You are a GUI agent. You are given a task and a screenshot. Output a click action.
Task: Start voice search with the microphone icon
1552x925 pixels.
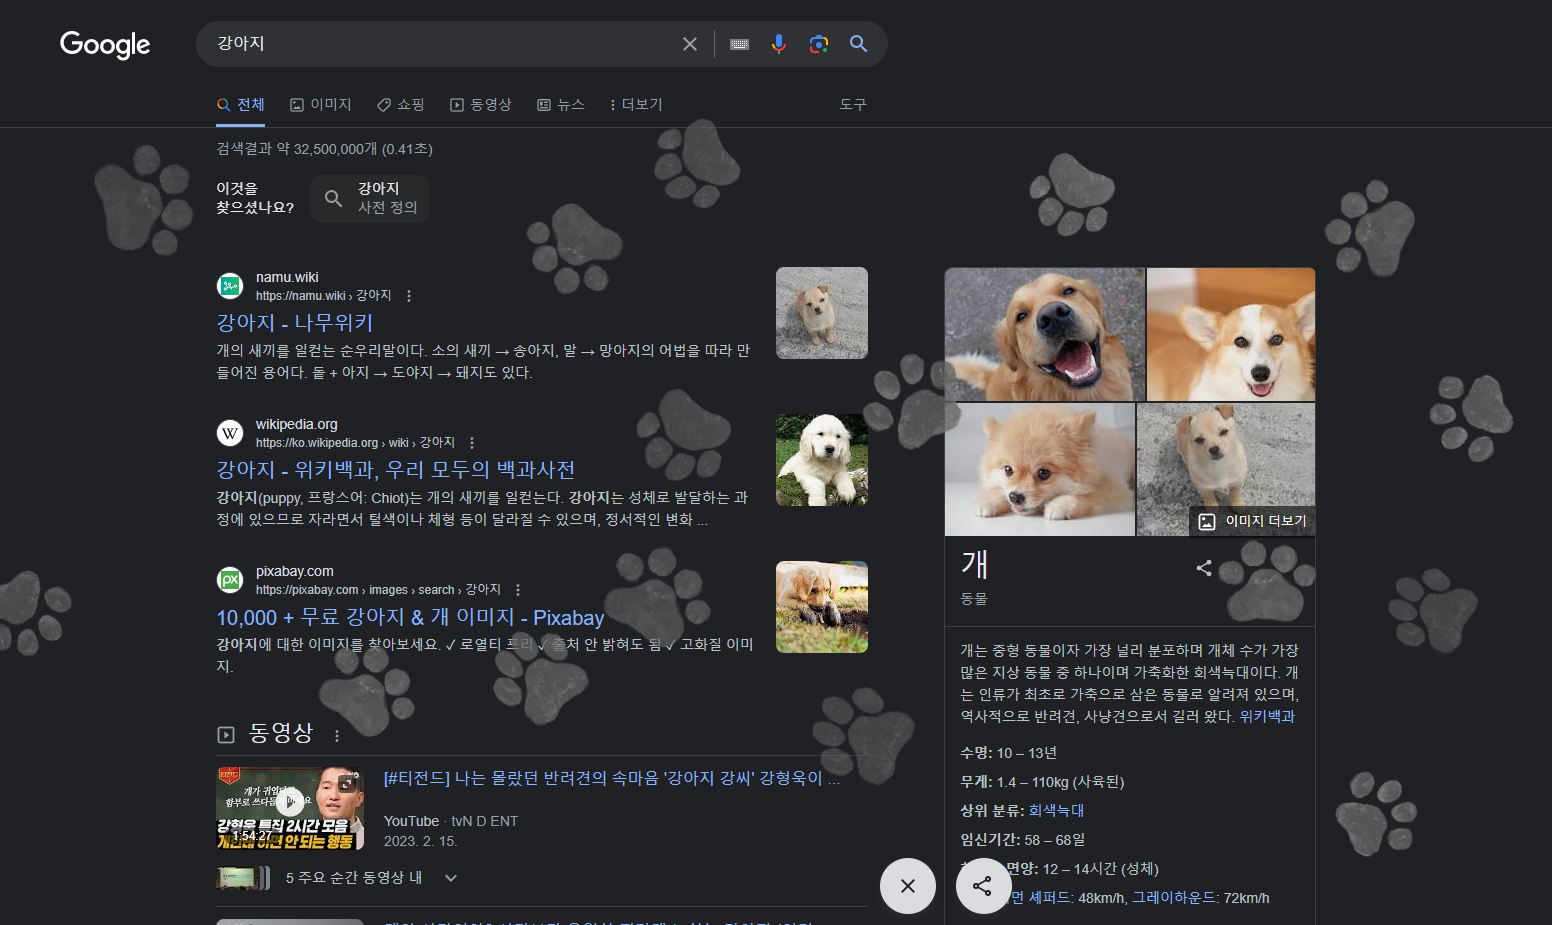tap(779, 44)
